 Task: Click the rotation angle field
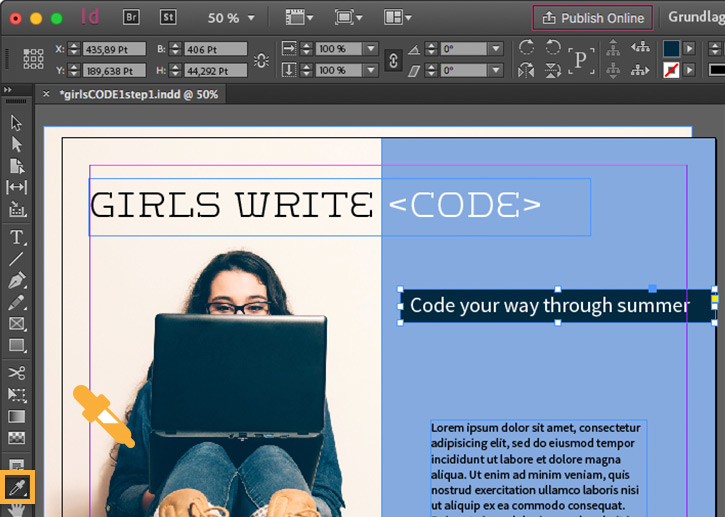tap(464, 49)
